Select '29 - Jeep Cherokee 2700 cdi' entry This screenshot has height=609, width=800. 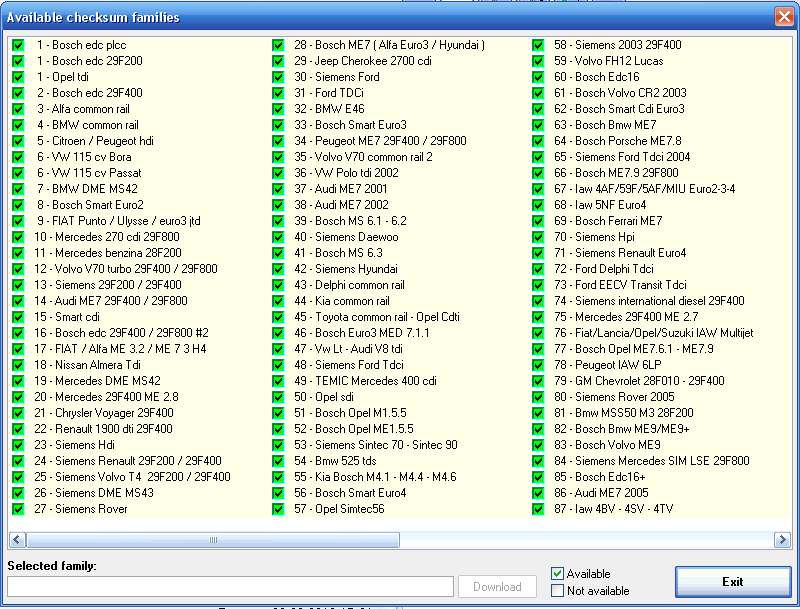363,61
